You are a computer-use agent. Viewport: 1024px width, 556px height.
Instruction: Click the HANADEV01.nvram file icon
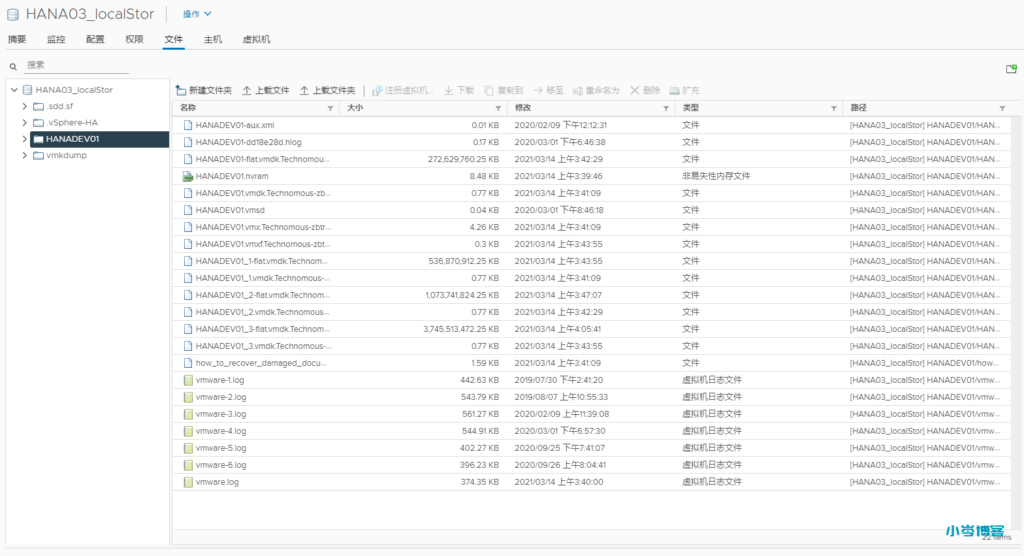click(x=187, y=176)
